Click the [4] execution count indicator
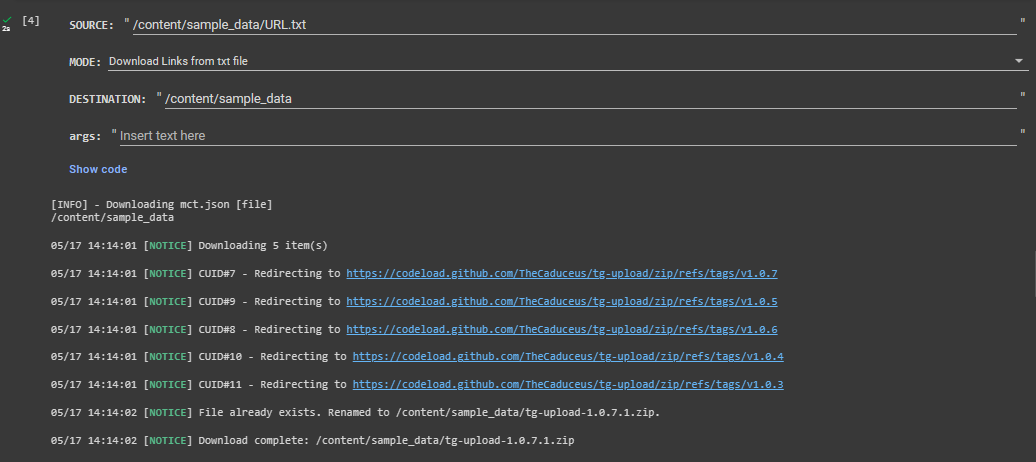 pos(31,21)
